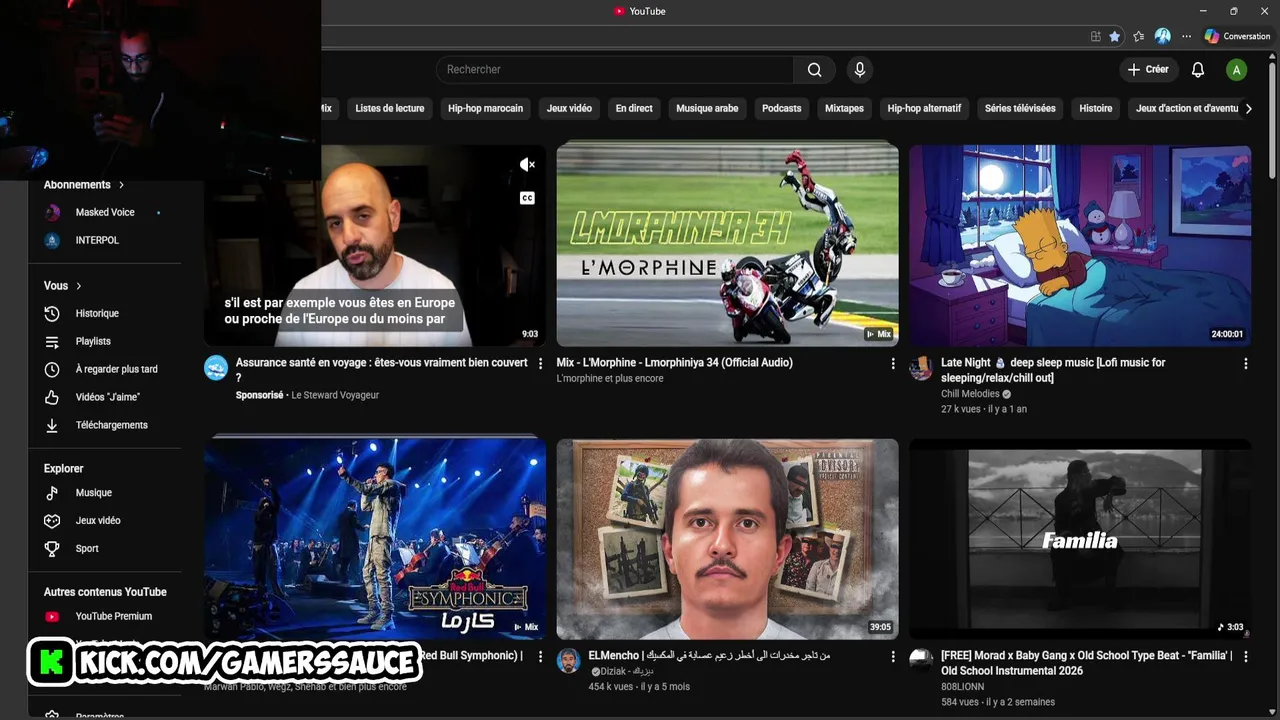Open the notifications bell

coord(1197,69)
